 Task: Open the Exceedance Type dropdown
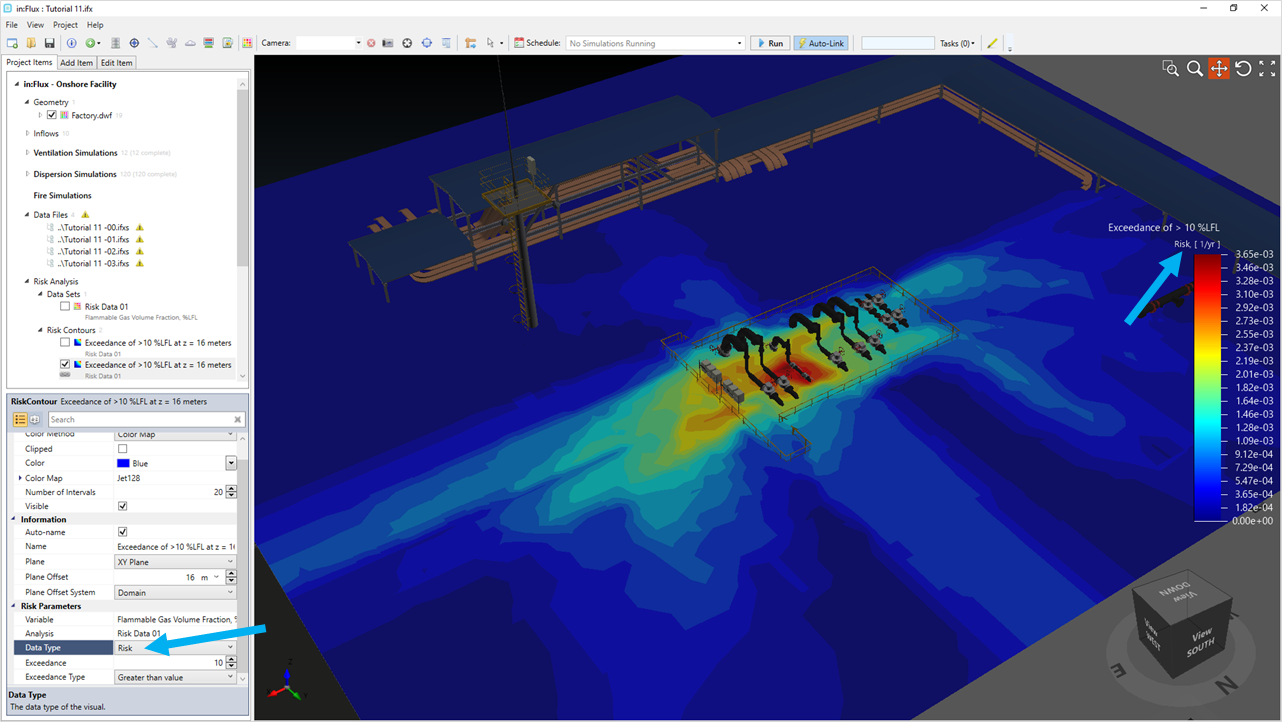pos(231,677)
